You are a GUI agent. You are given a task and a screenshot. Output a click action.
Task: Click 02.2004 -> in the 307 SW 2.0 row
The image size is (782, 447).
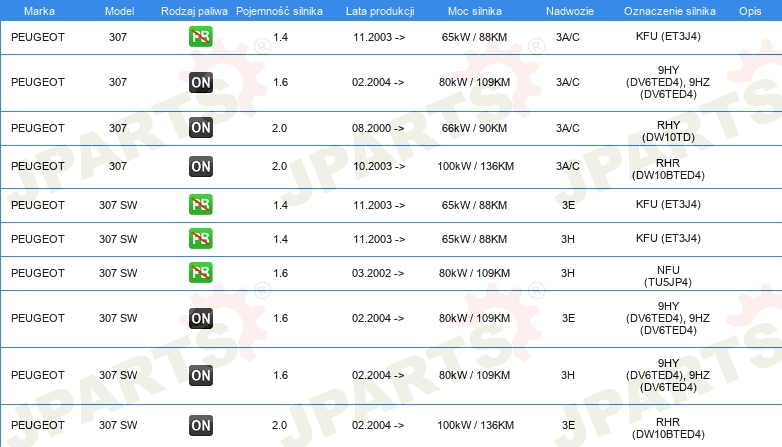coord(378,425)
